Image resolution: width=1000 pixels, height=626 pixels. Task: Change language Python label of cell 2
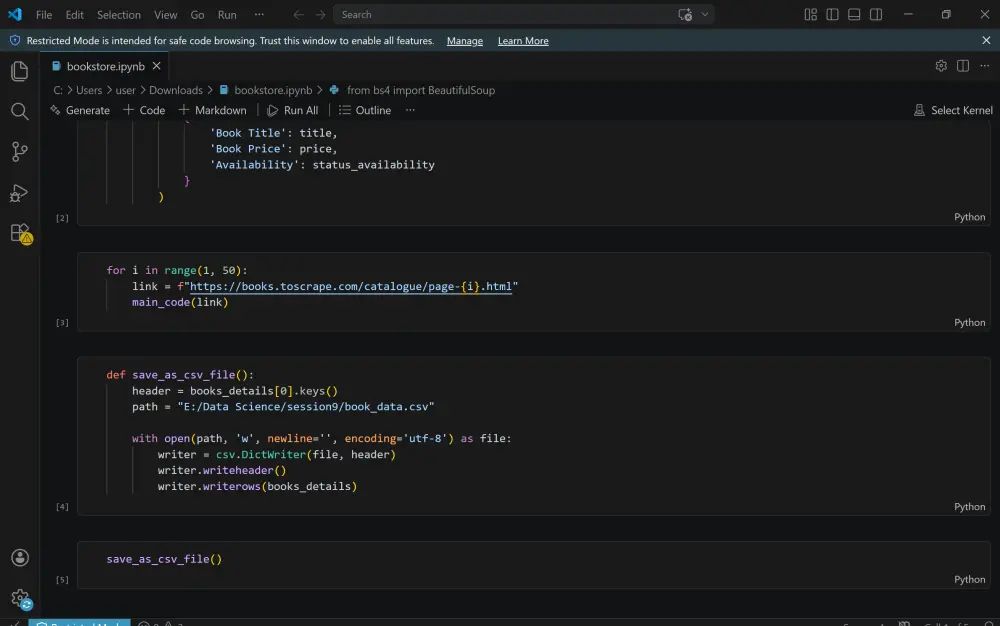pos(969,217)
